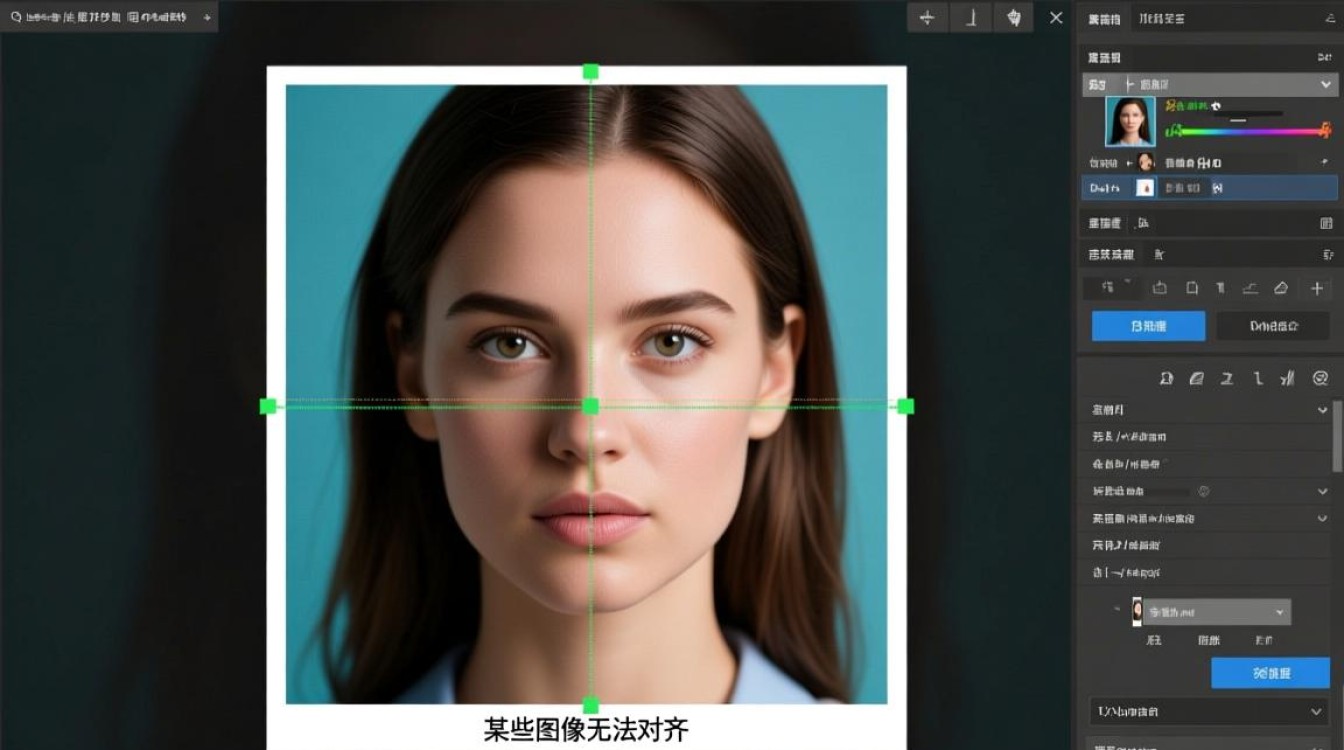Image resolution: width=1344 pixels, height=750 pixels.
Task: Select the hand tool in the top toolbar
Action: [x=1013, y=17]
